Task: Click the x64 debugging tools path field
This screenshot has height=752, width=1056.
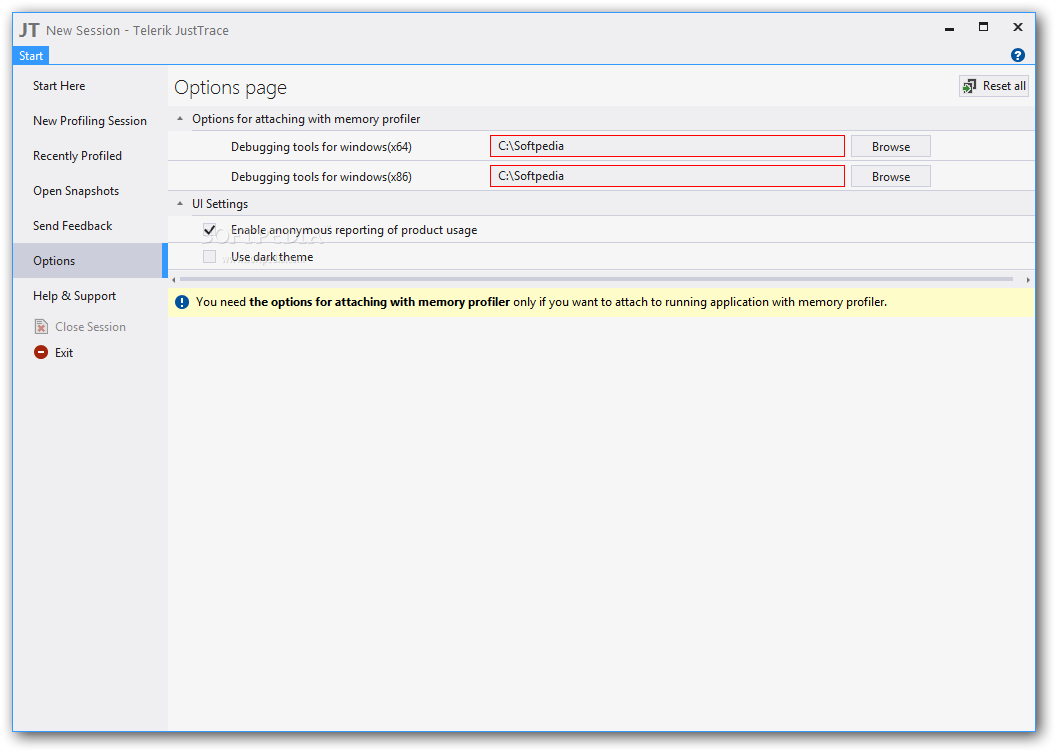Action: coord(667,146)
